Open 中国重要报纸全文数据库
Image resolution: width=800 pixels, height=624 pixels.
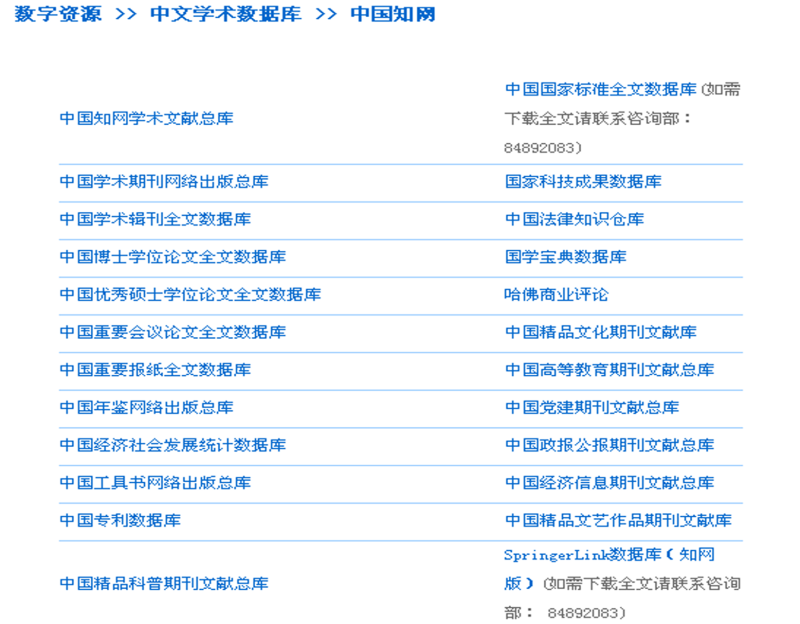click(x=155, y=370)
